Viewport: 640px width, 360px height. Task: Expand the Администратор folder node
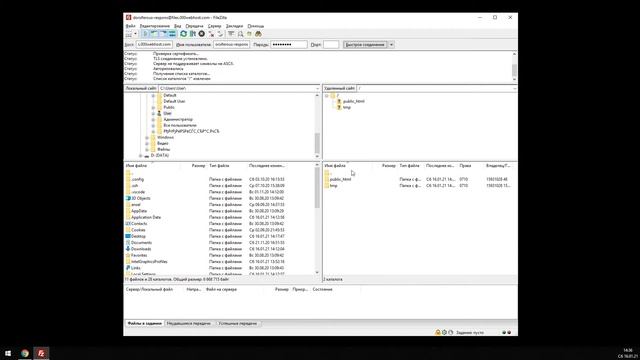153,120
